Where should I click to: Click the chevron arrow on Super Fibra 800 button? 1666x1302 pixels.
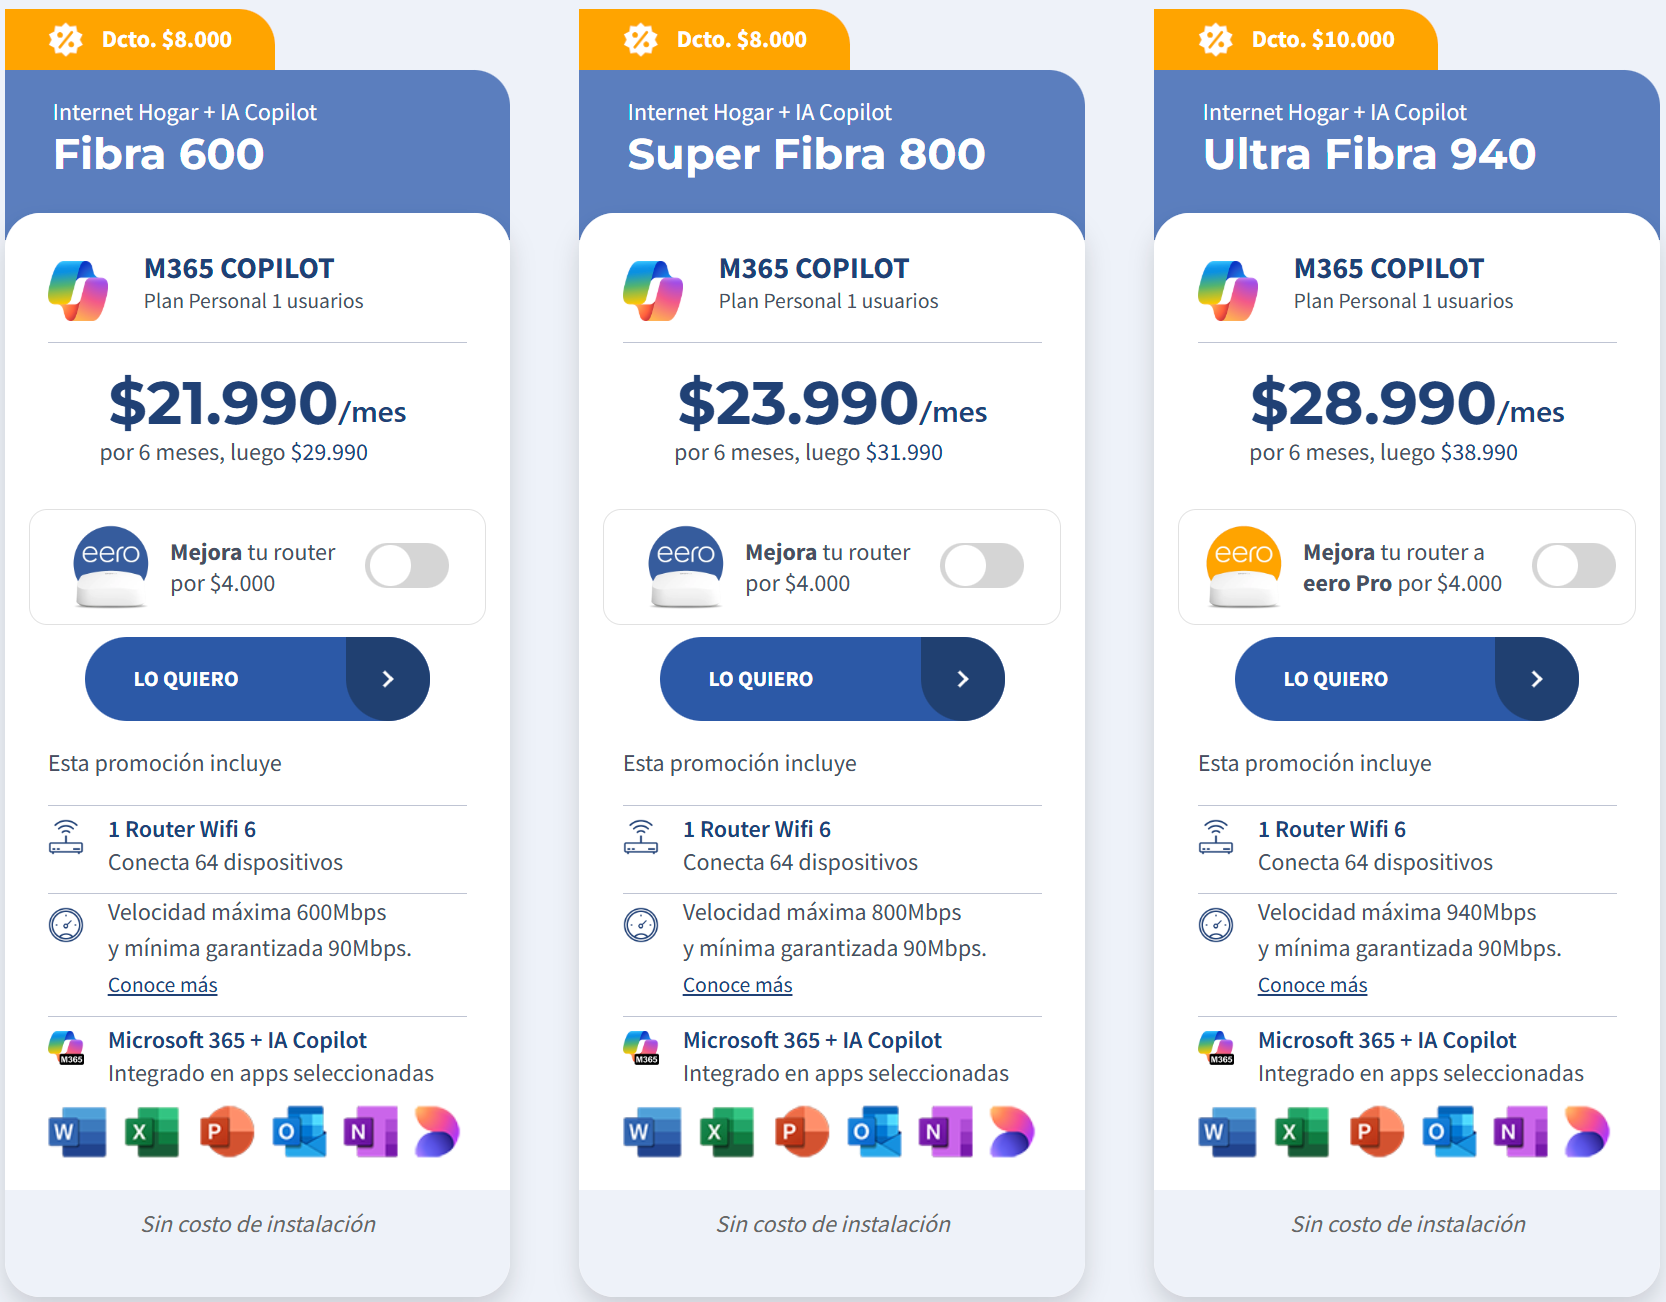coord(963,679)
